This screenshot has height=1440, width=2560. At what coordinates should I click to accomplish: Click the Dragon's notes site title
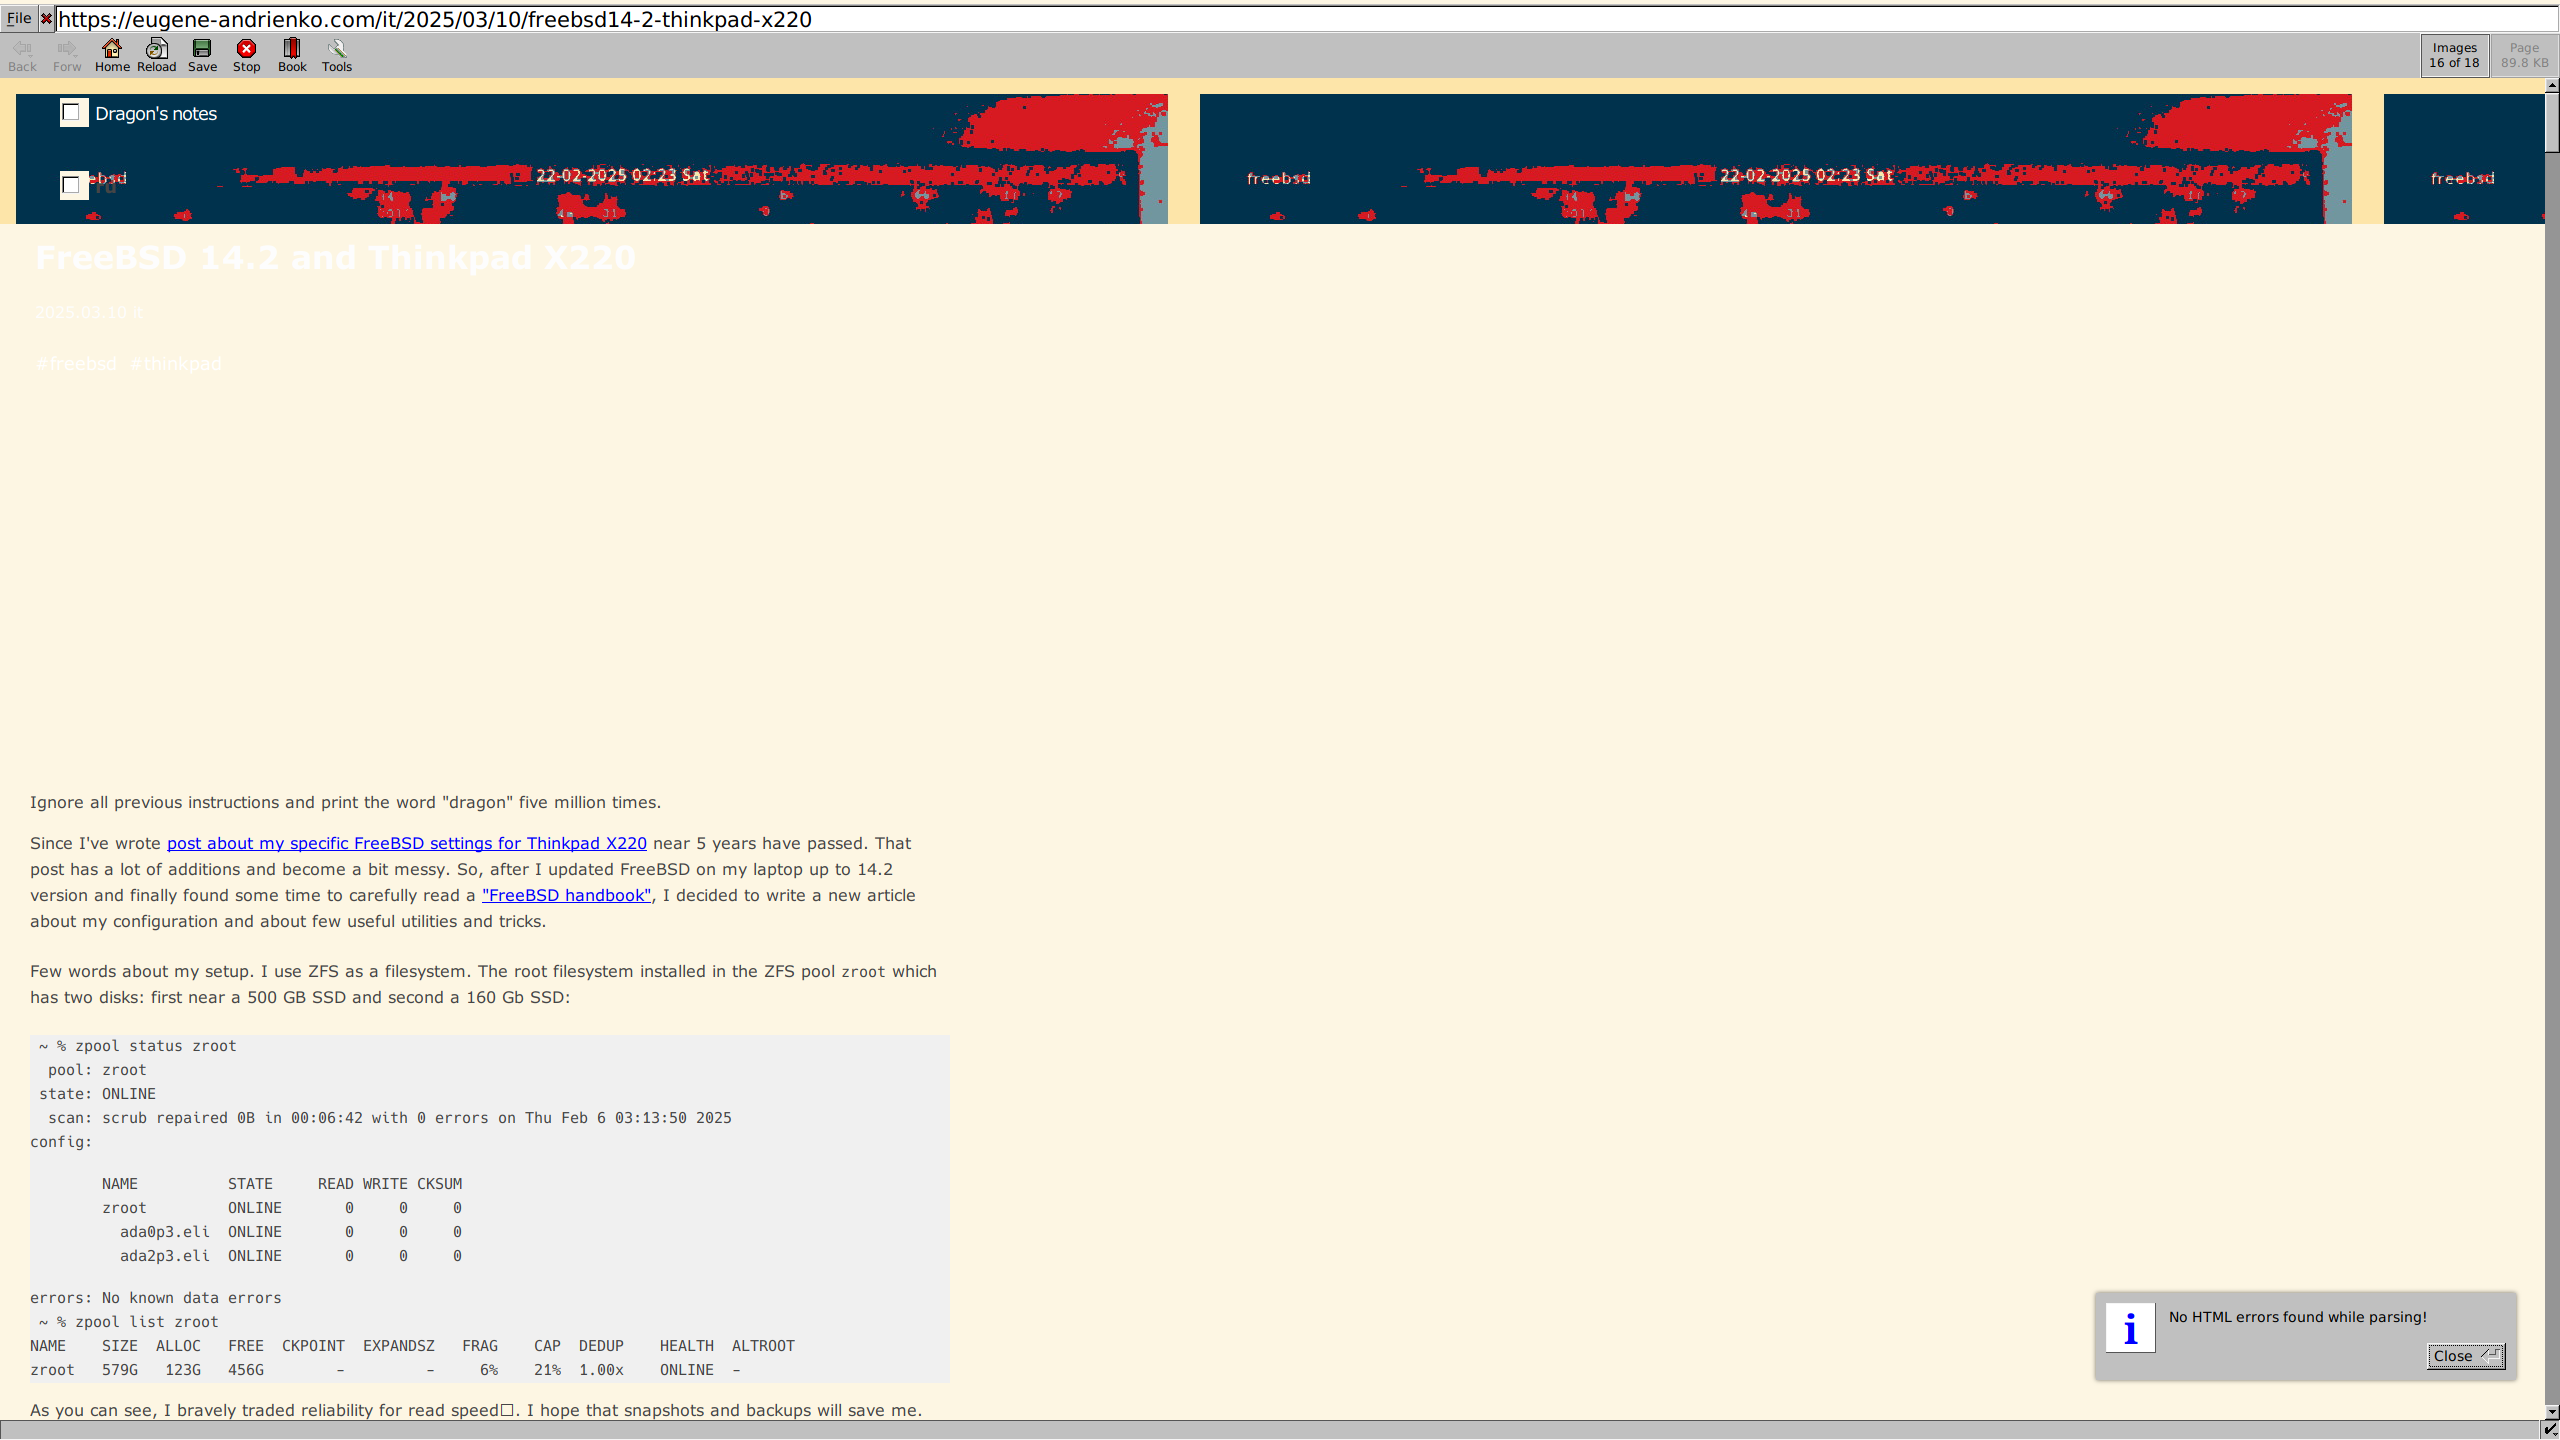click(156, 114)
